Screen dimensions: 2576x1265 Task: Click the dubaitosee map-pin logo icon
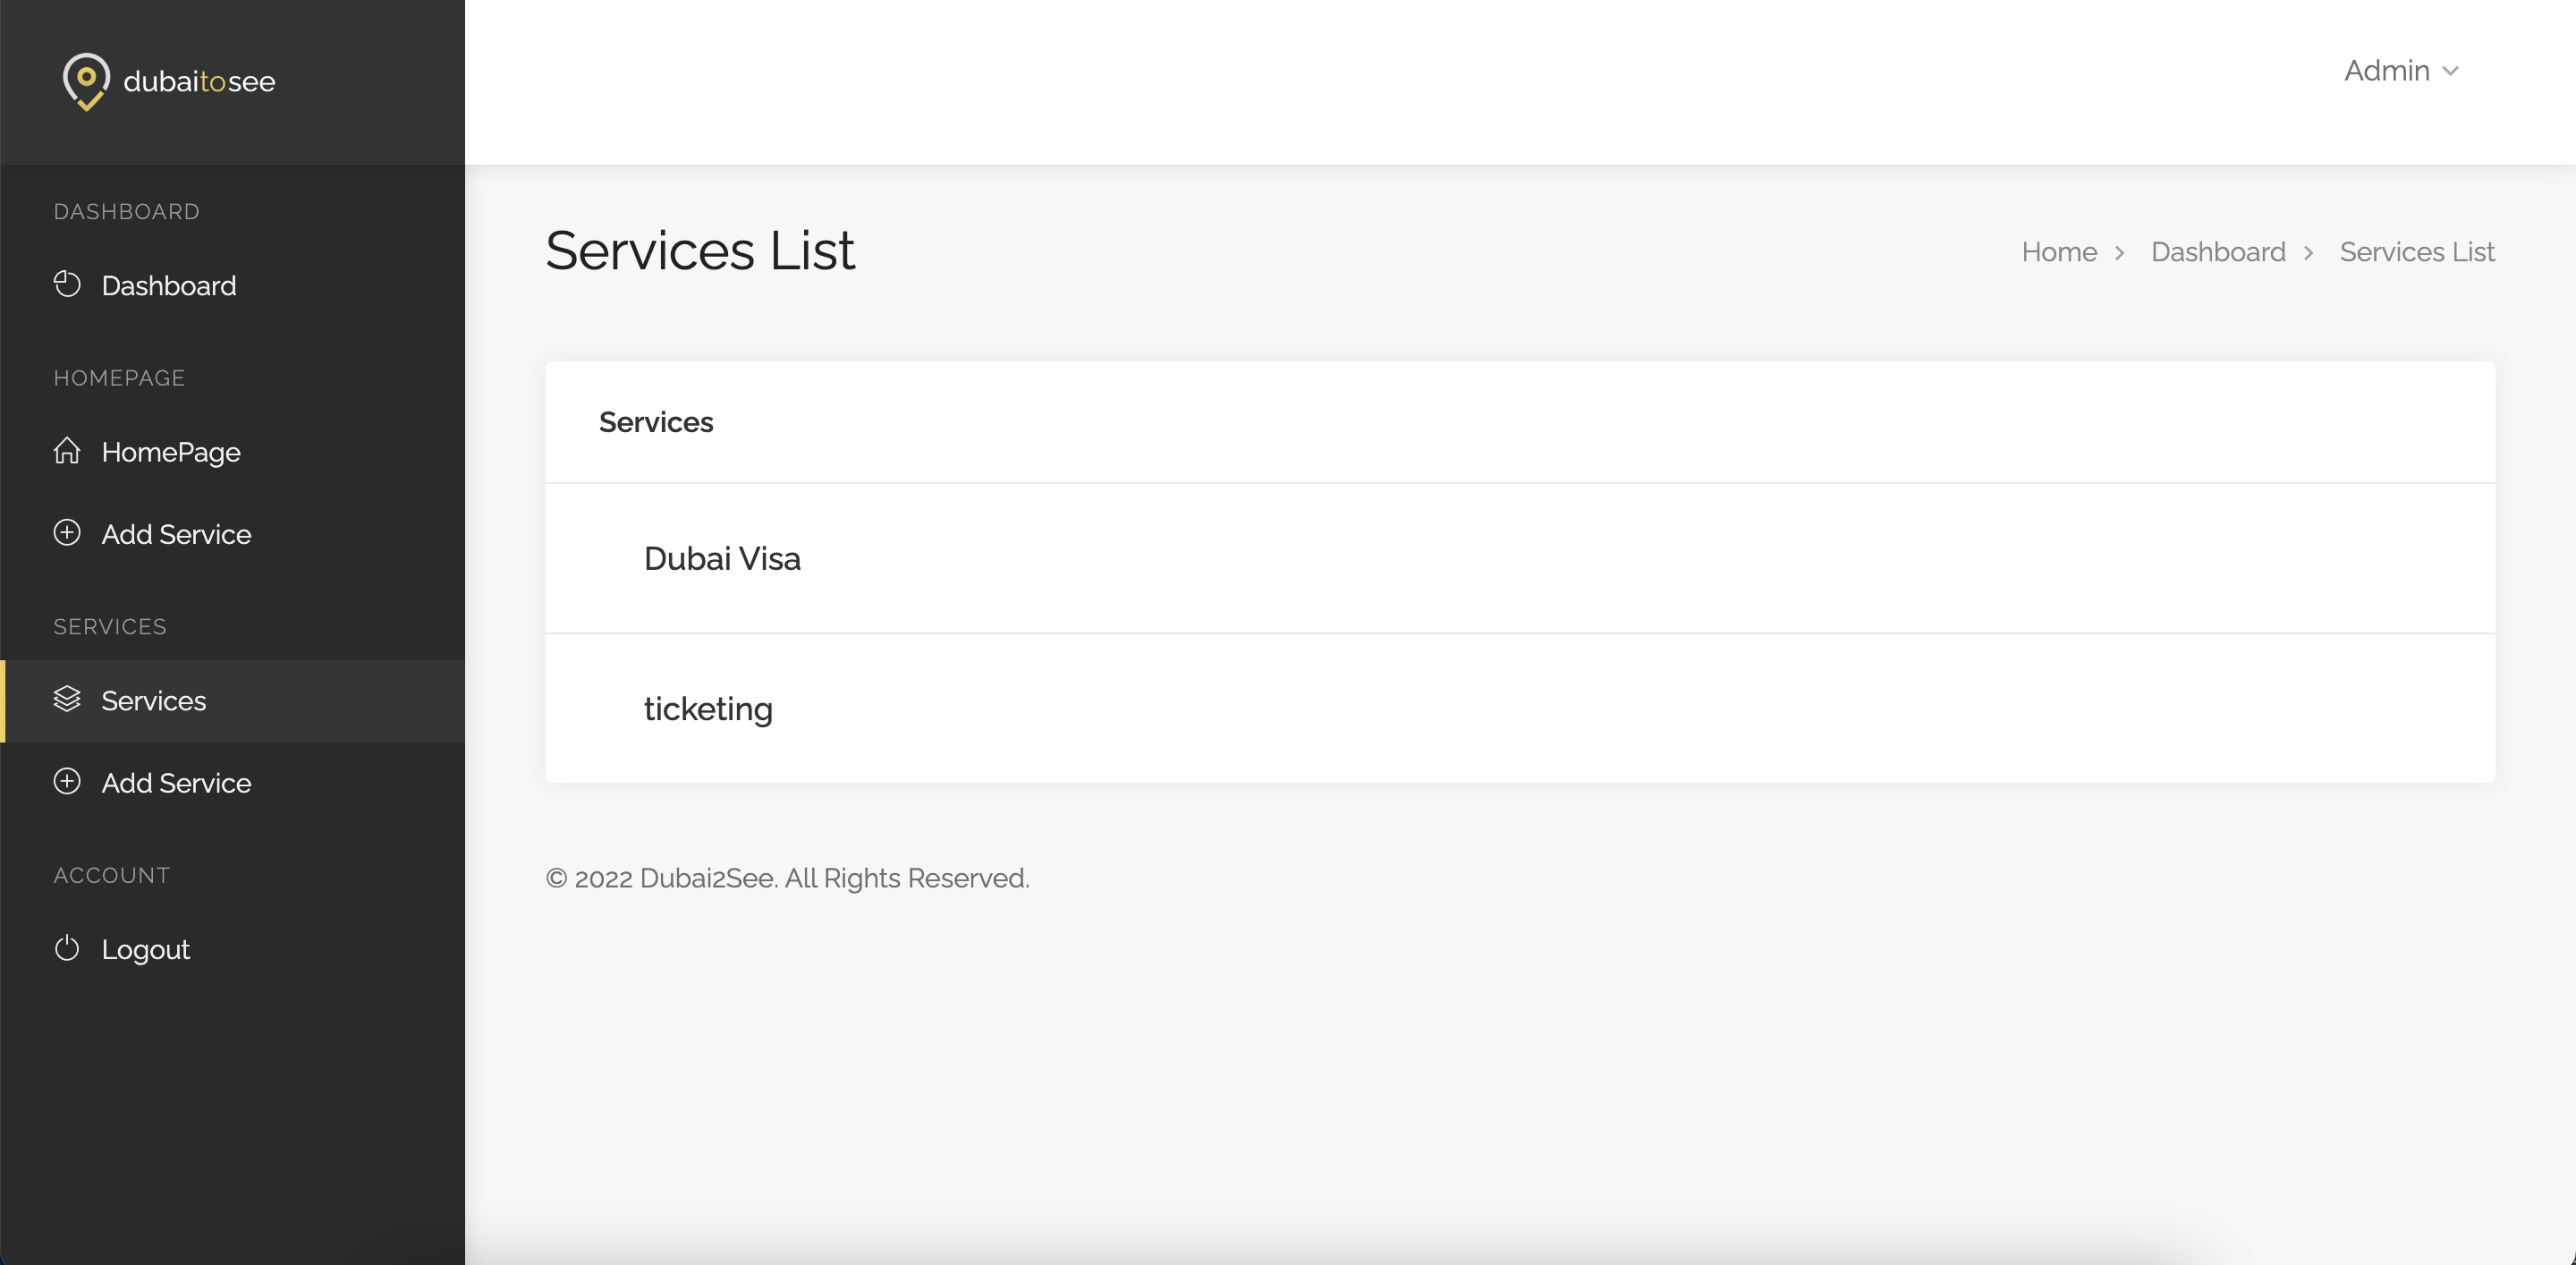pos(86,81)
